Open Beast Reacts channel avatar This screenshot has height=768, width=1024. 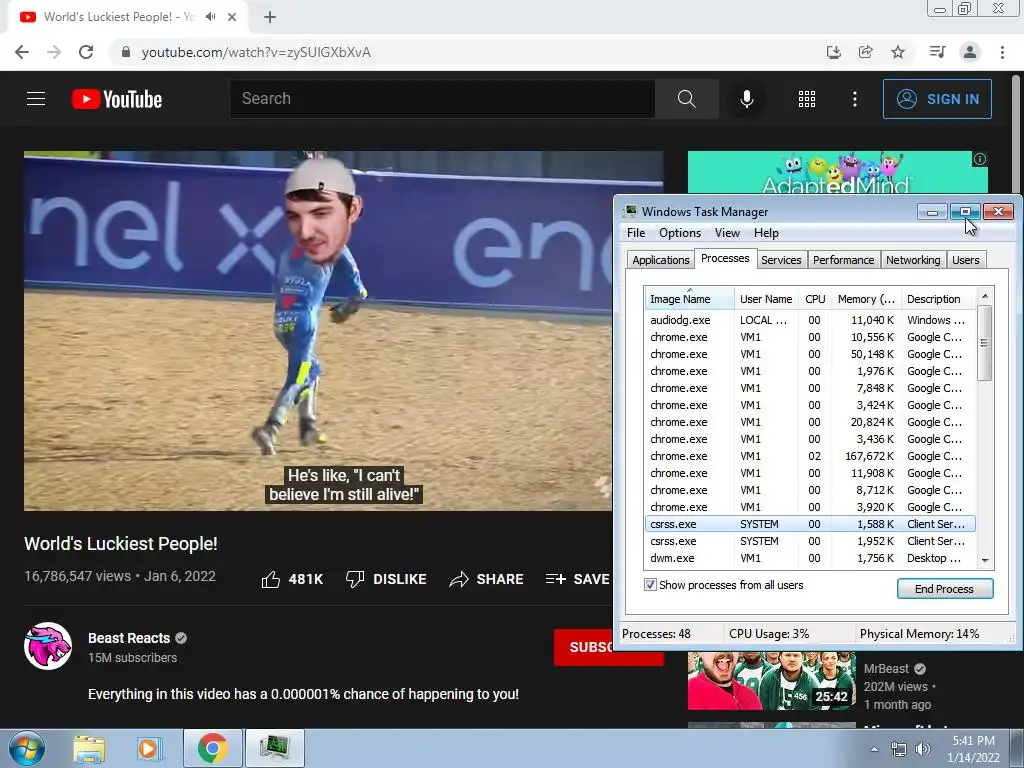48,646
